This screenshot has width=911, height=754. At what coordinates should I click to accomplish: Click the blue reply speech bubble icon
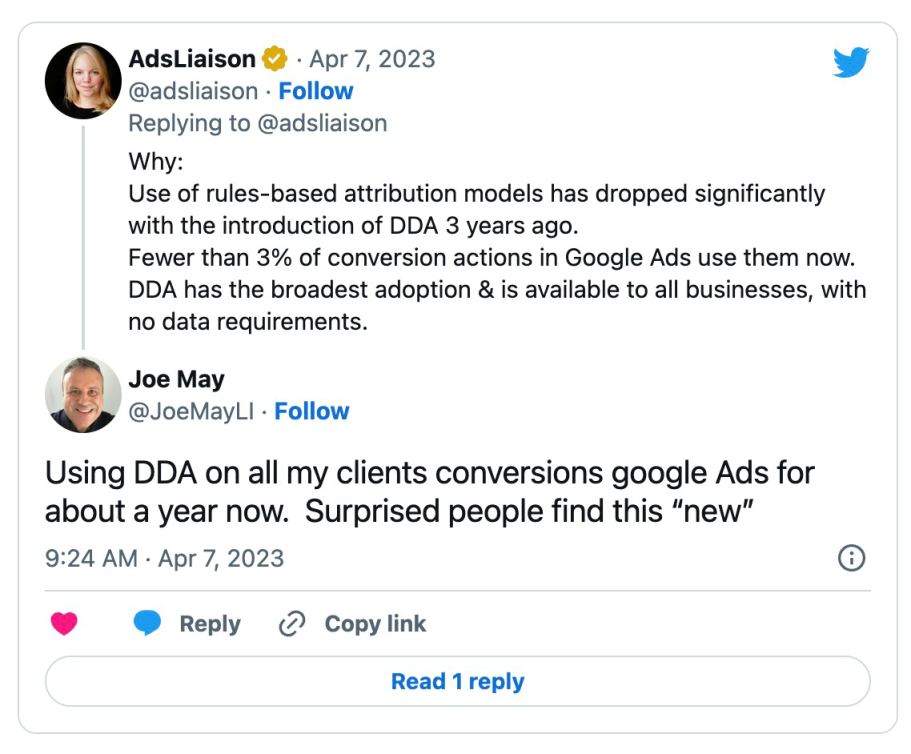point(148,624)
